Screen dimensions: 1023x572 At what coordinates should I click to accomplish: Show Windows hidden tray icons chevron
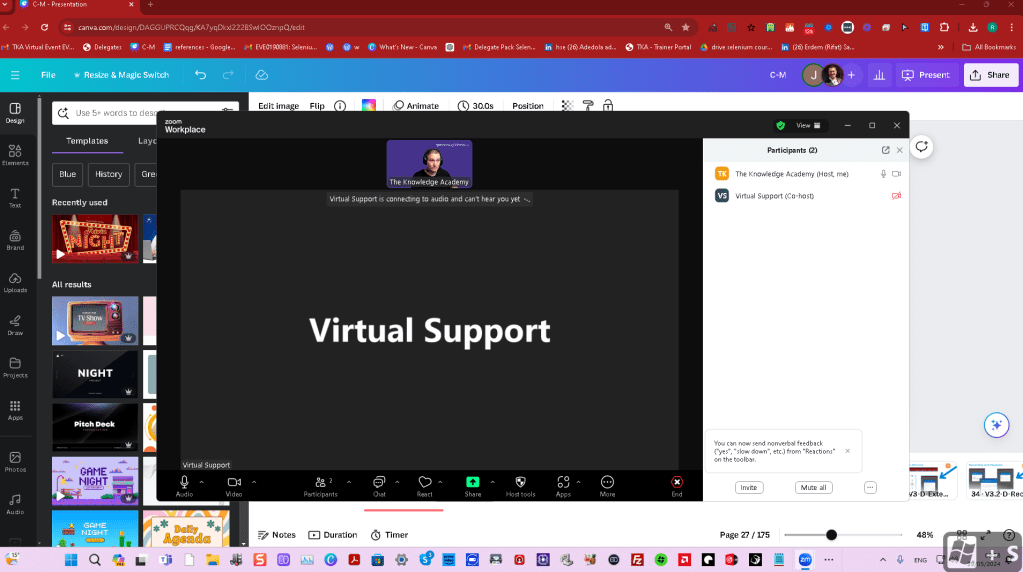(882, 560)
